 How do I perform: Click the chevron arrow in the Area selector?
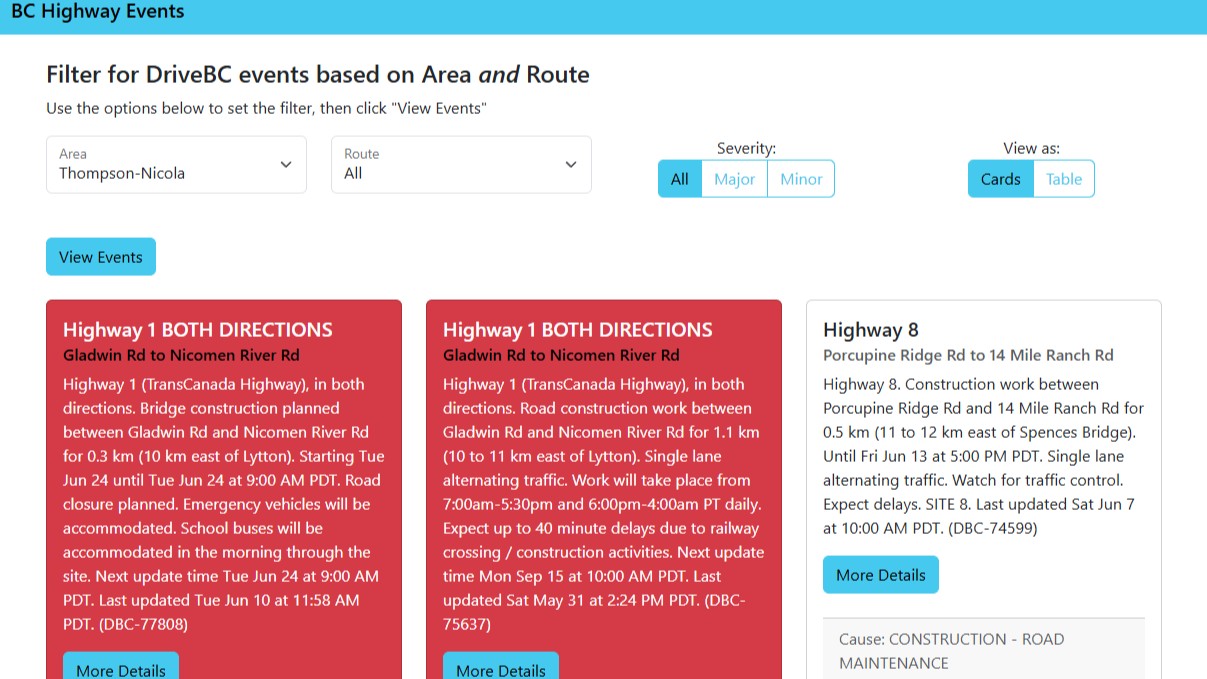click(286, 165)
